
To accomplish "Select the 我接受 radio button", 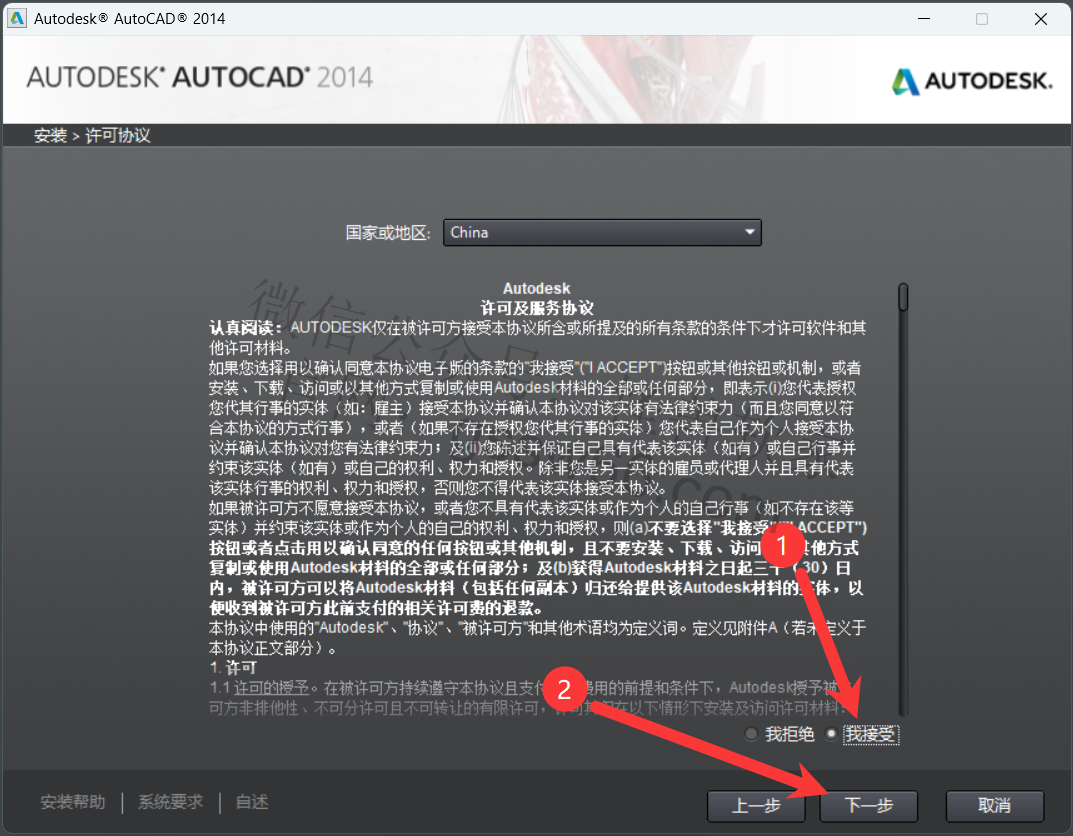I will (831, 735).
